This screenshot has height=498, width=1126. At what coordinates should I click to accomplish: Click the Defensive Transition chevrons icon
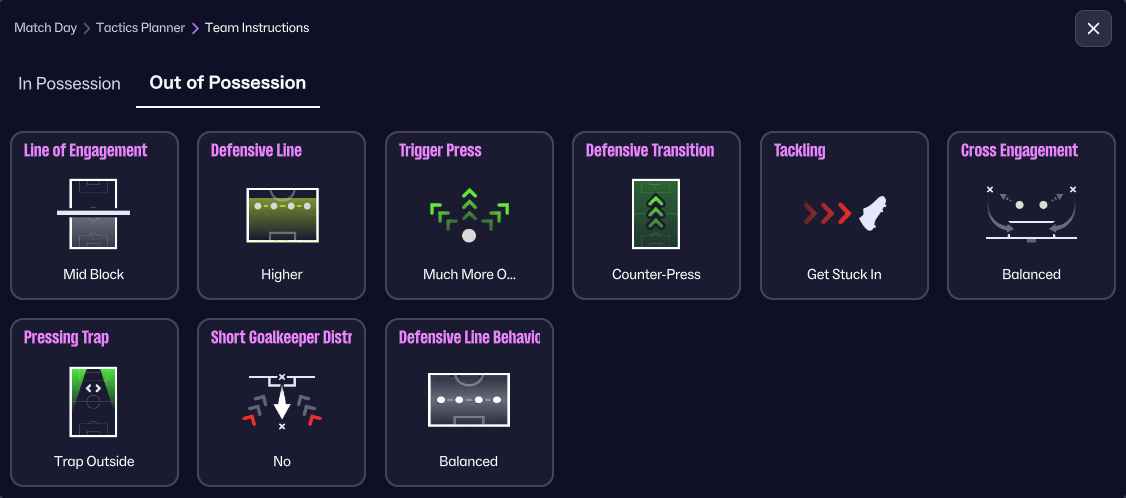pos(656,213)
